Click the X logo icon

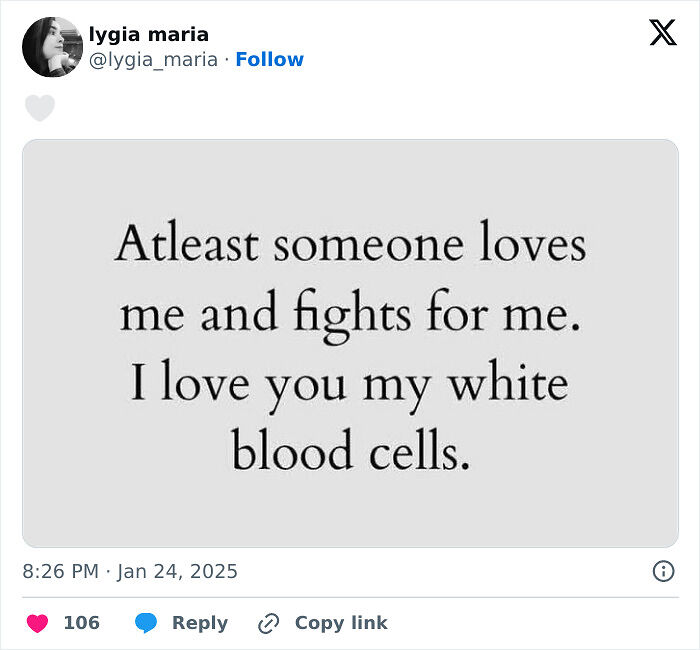click(662, 33)
